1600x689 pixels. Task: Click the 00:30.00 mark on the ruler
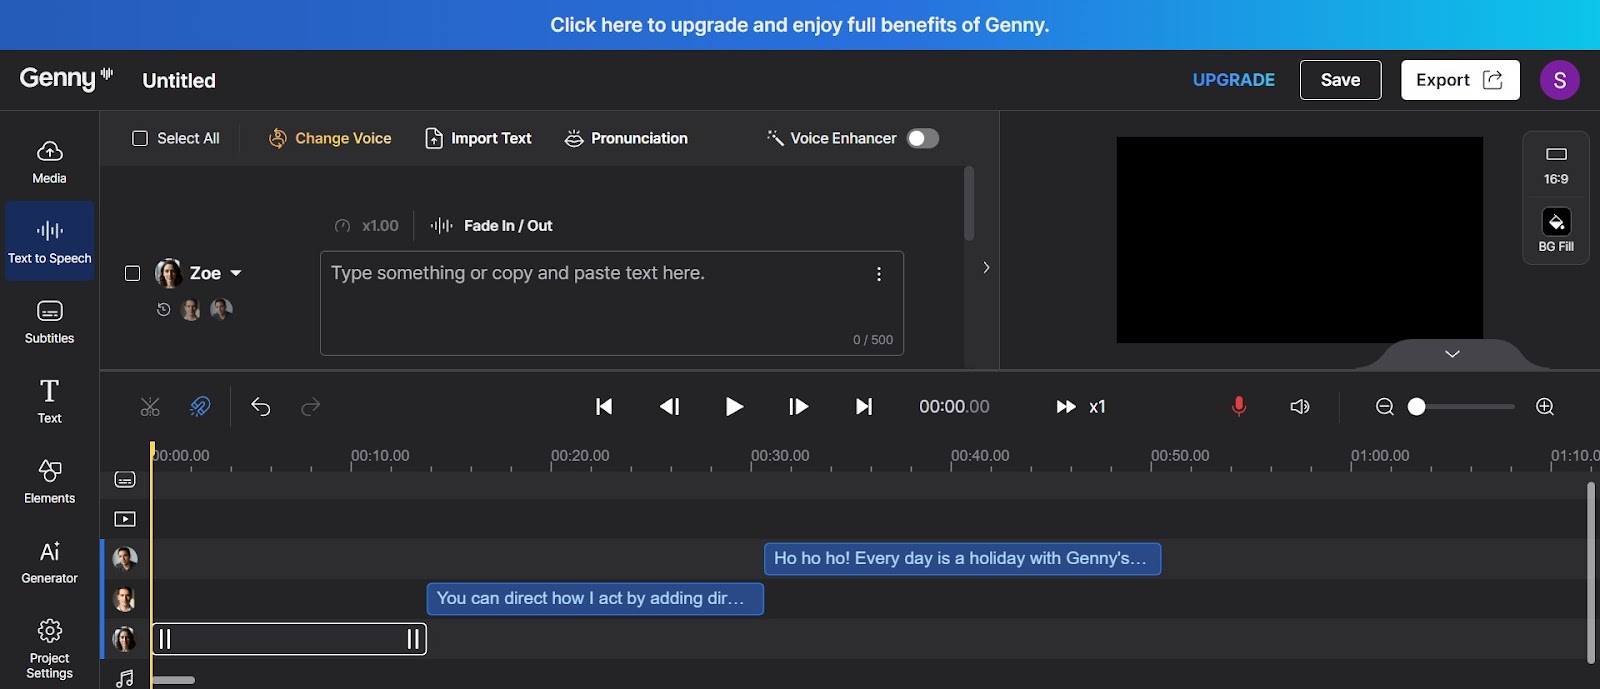tap(780, 456)
